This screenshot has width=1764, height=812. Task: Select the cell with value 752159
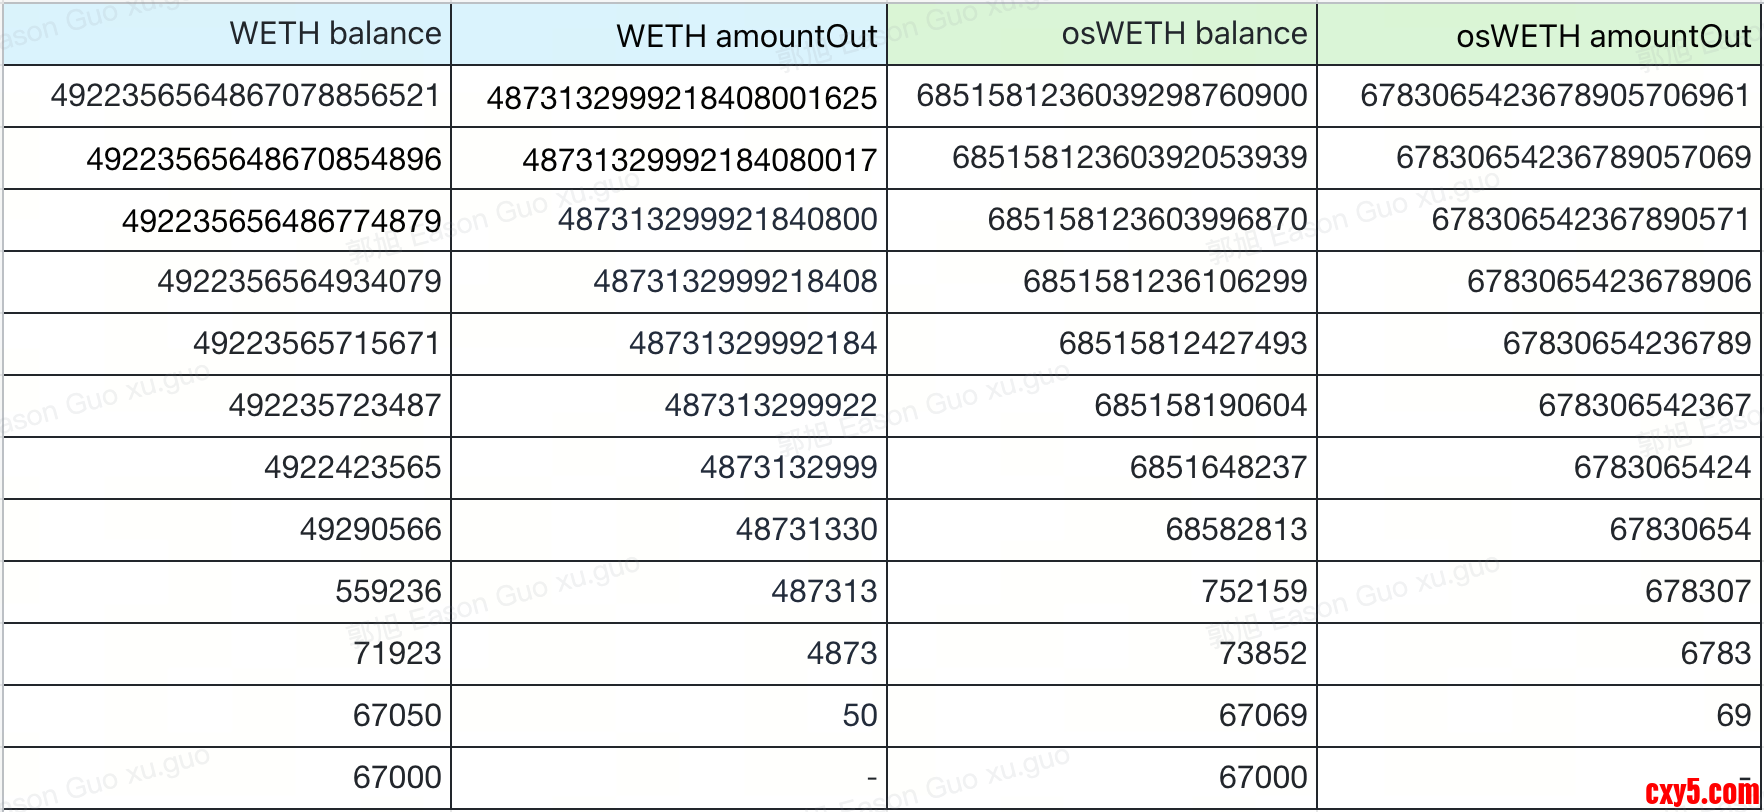pos(1254,591)
